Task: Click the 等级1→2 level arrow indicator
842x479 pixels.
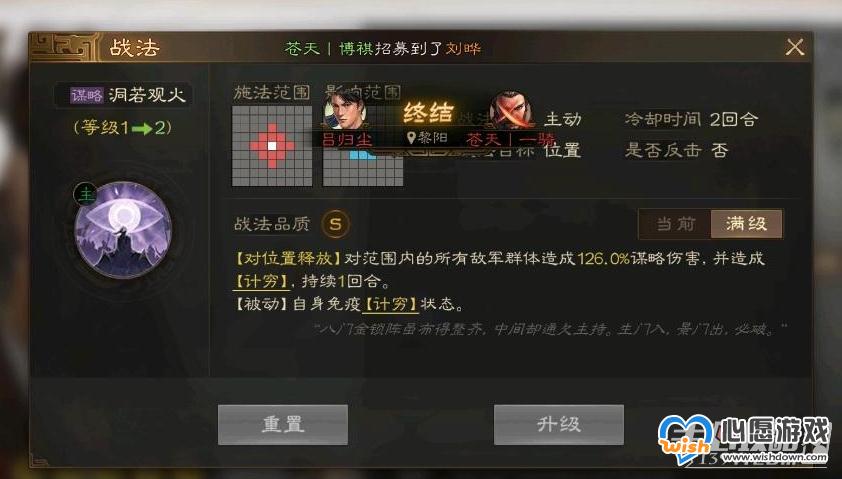Action: coord(123,127)
